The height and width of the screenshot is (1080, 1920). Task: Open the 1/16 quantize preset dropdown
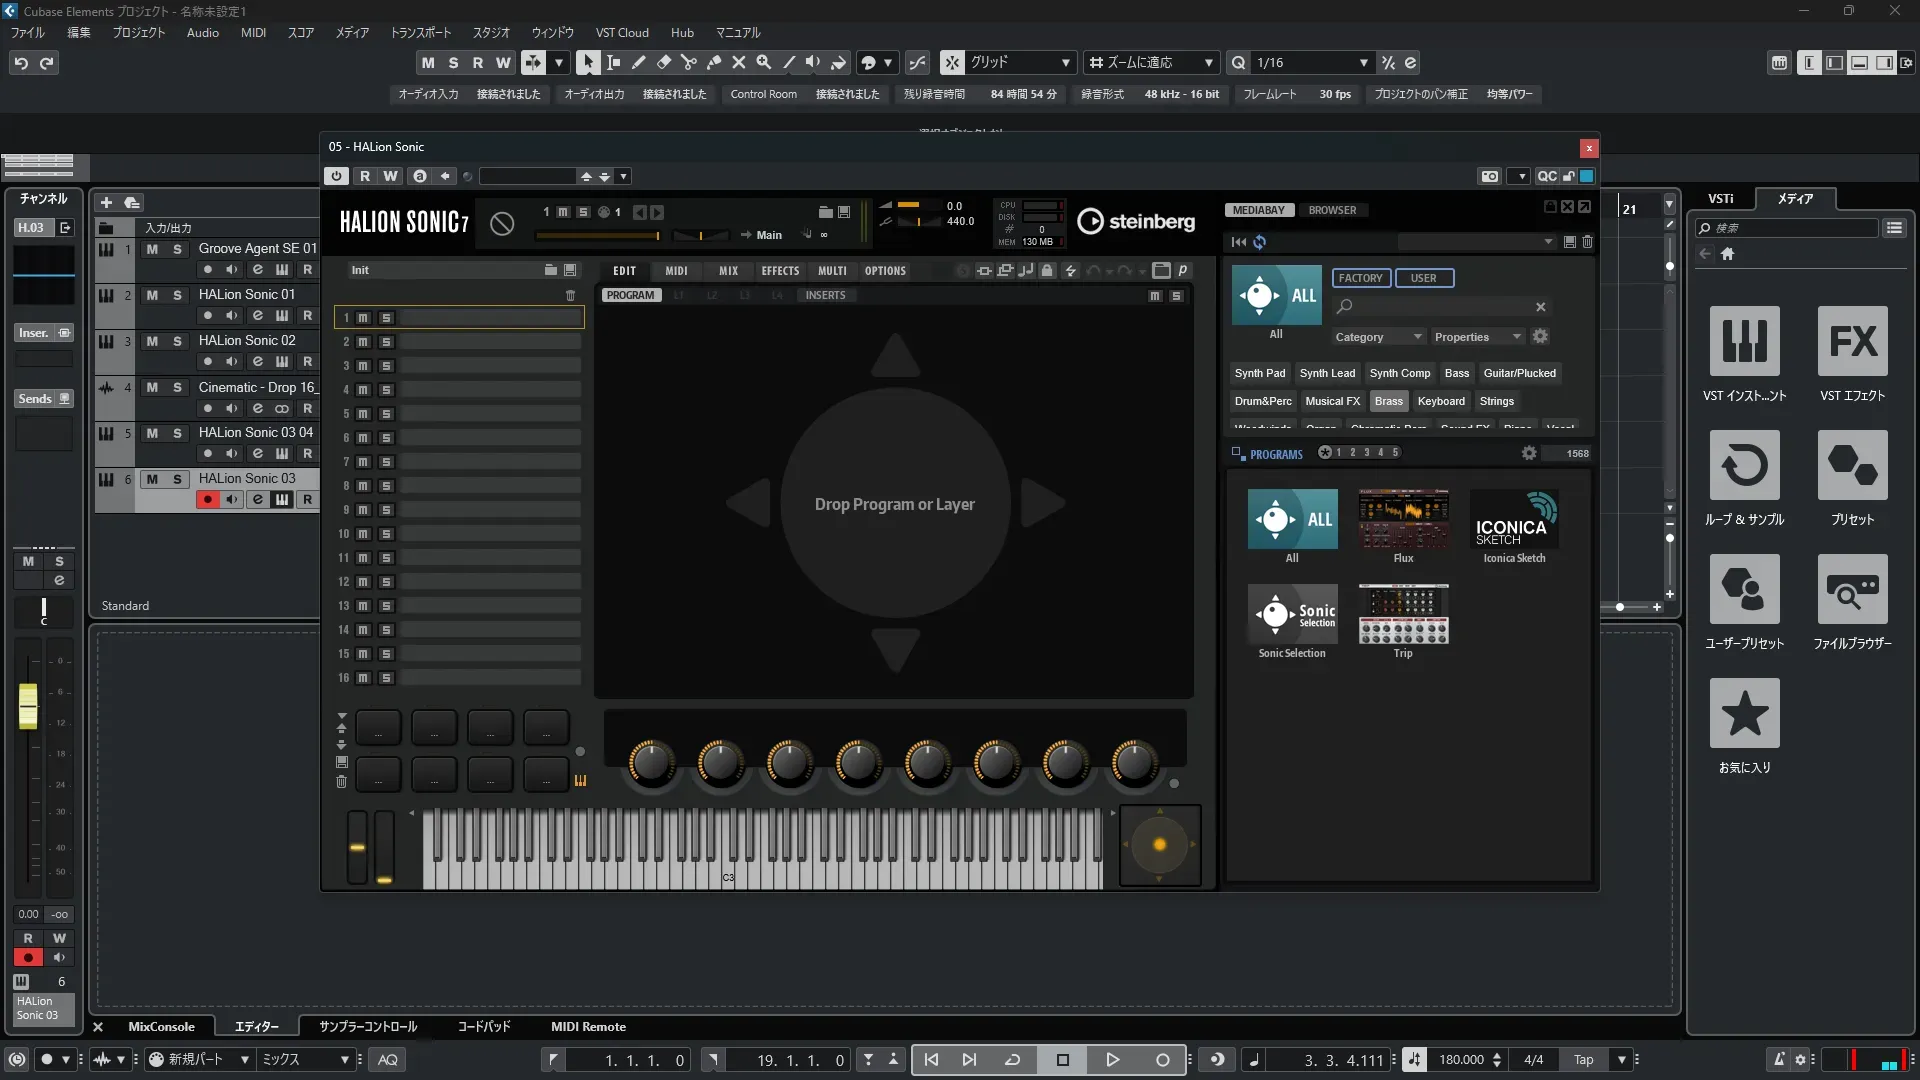pos(1363,62)
